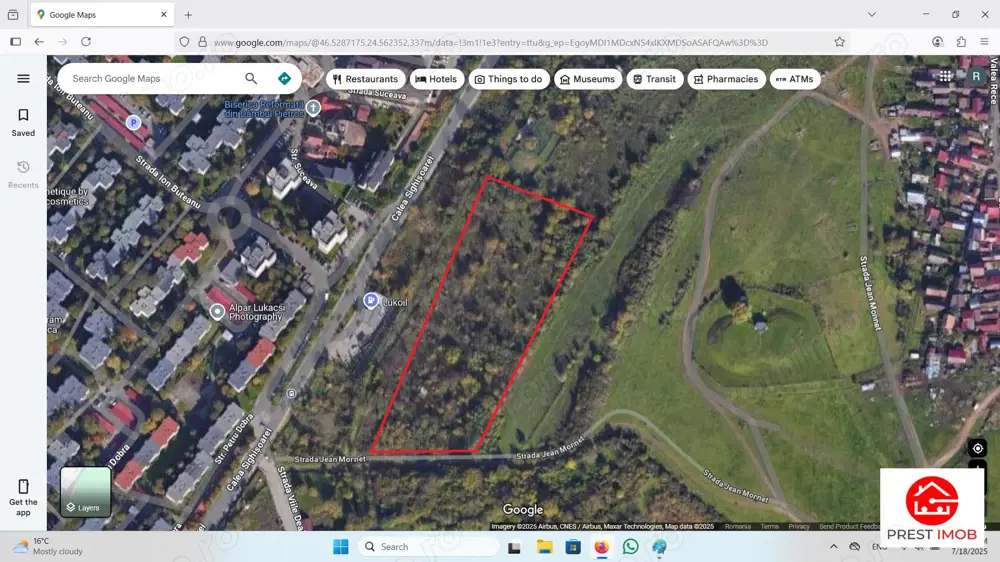Open the Google account avatar R
Image resolution: width=1000 pixels, height=562 pixels.
point(976,77)
